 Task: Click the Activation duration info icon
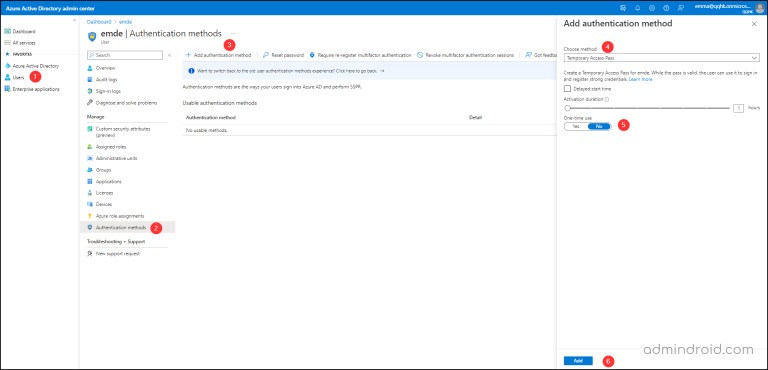tap(607, 99)
